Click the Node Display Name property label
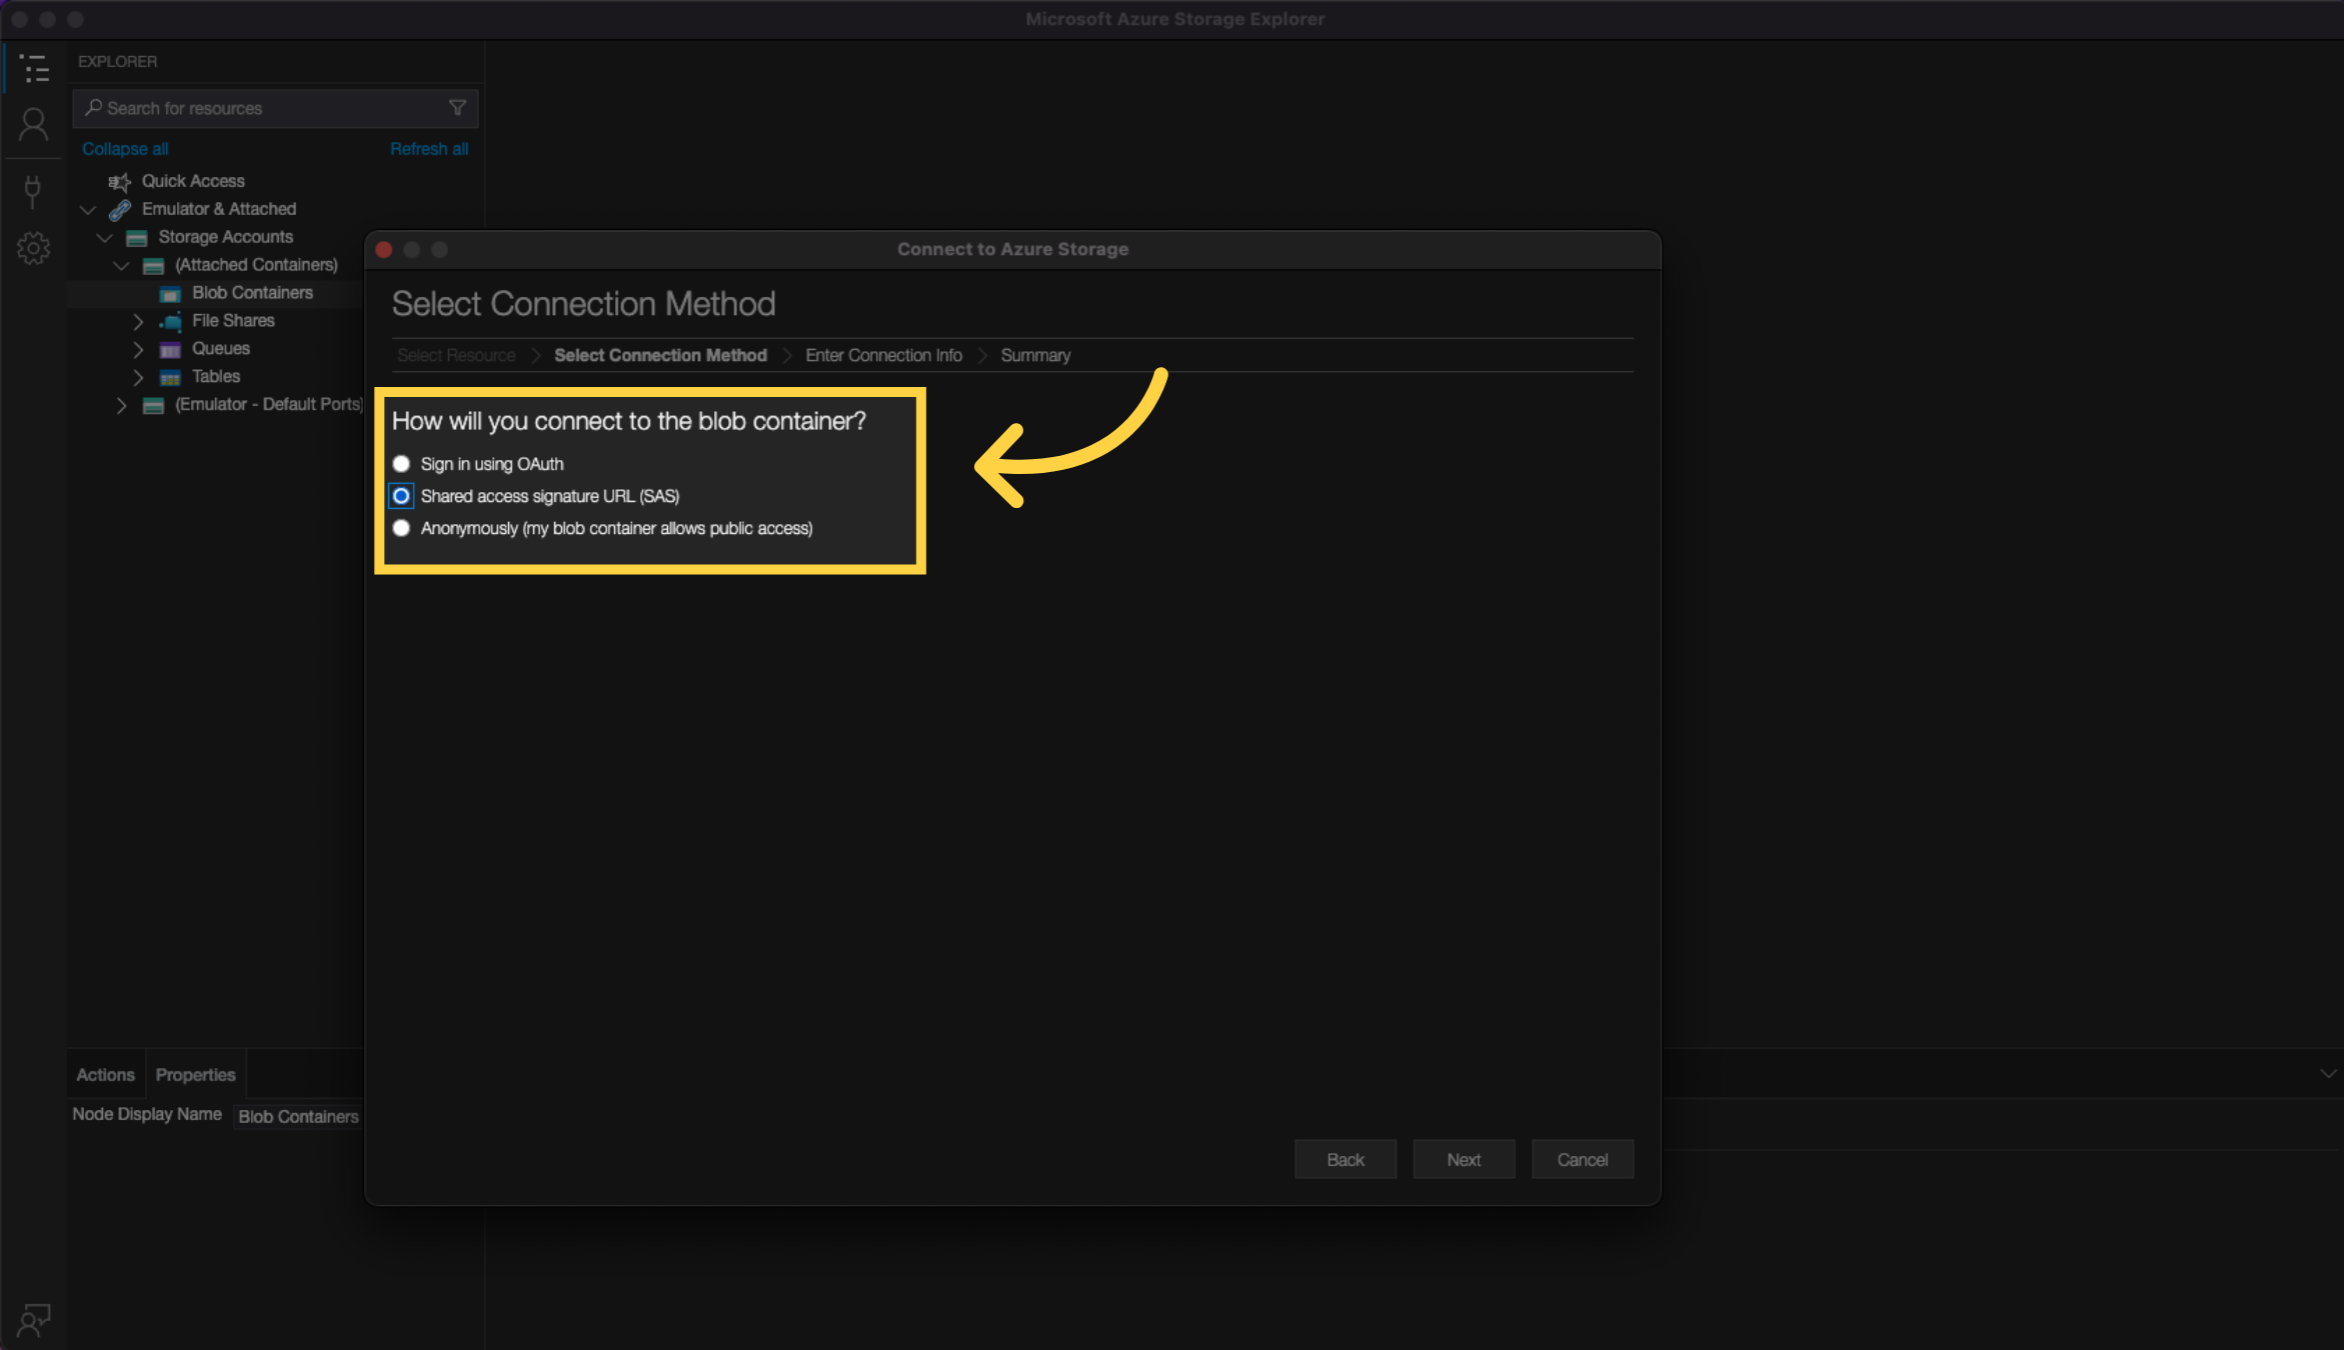 point(147,1114)
